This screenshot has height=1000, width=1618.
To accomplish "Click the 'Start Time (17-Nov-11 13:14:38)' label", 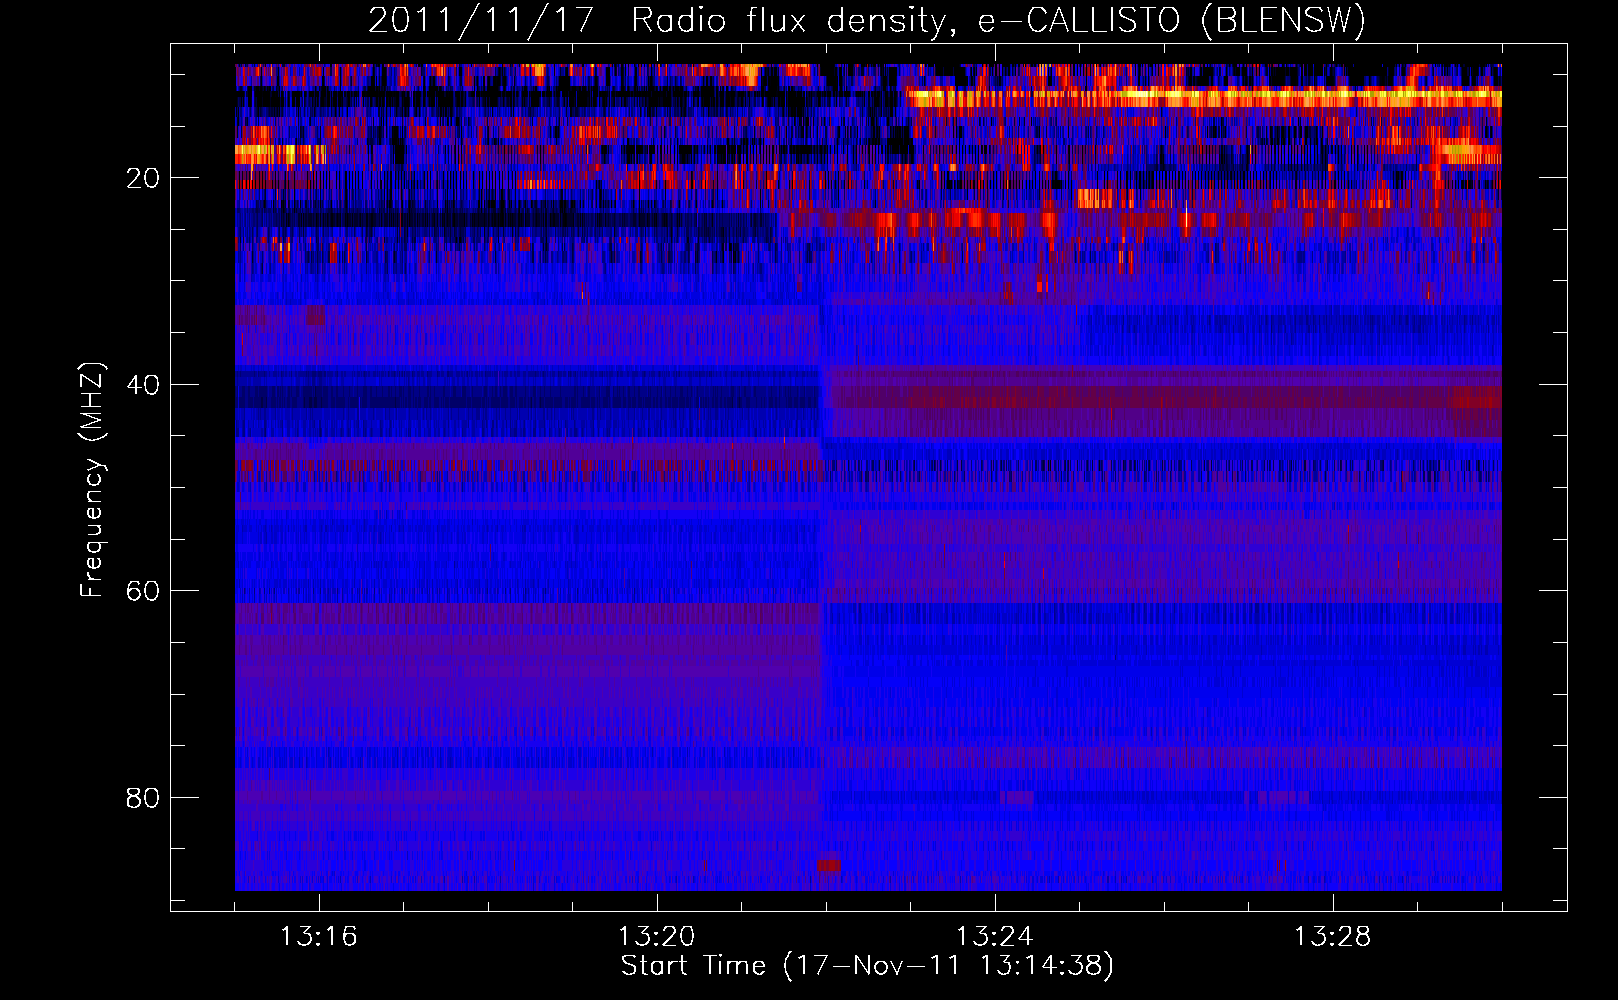I will [867, 966].
